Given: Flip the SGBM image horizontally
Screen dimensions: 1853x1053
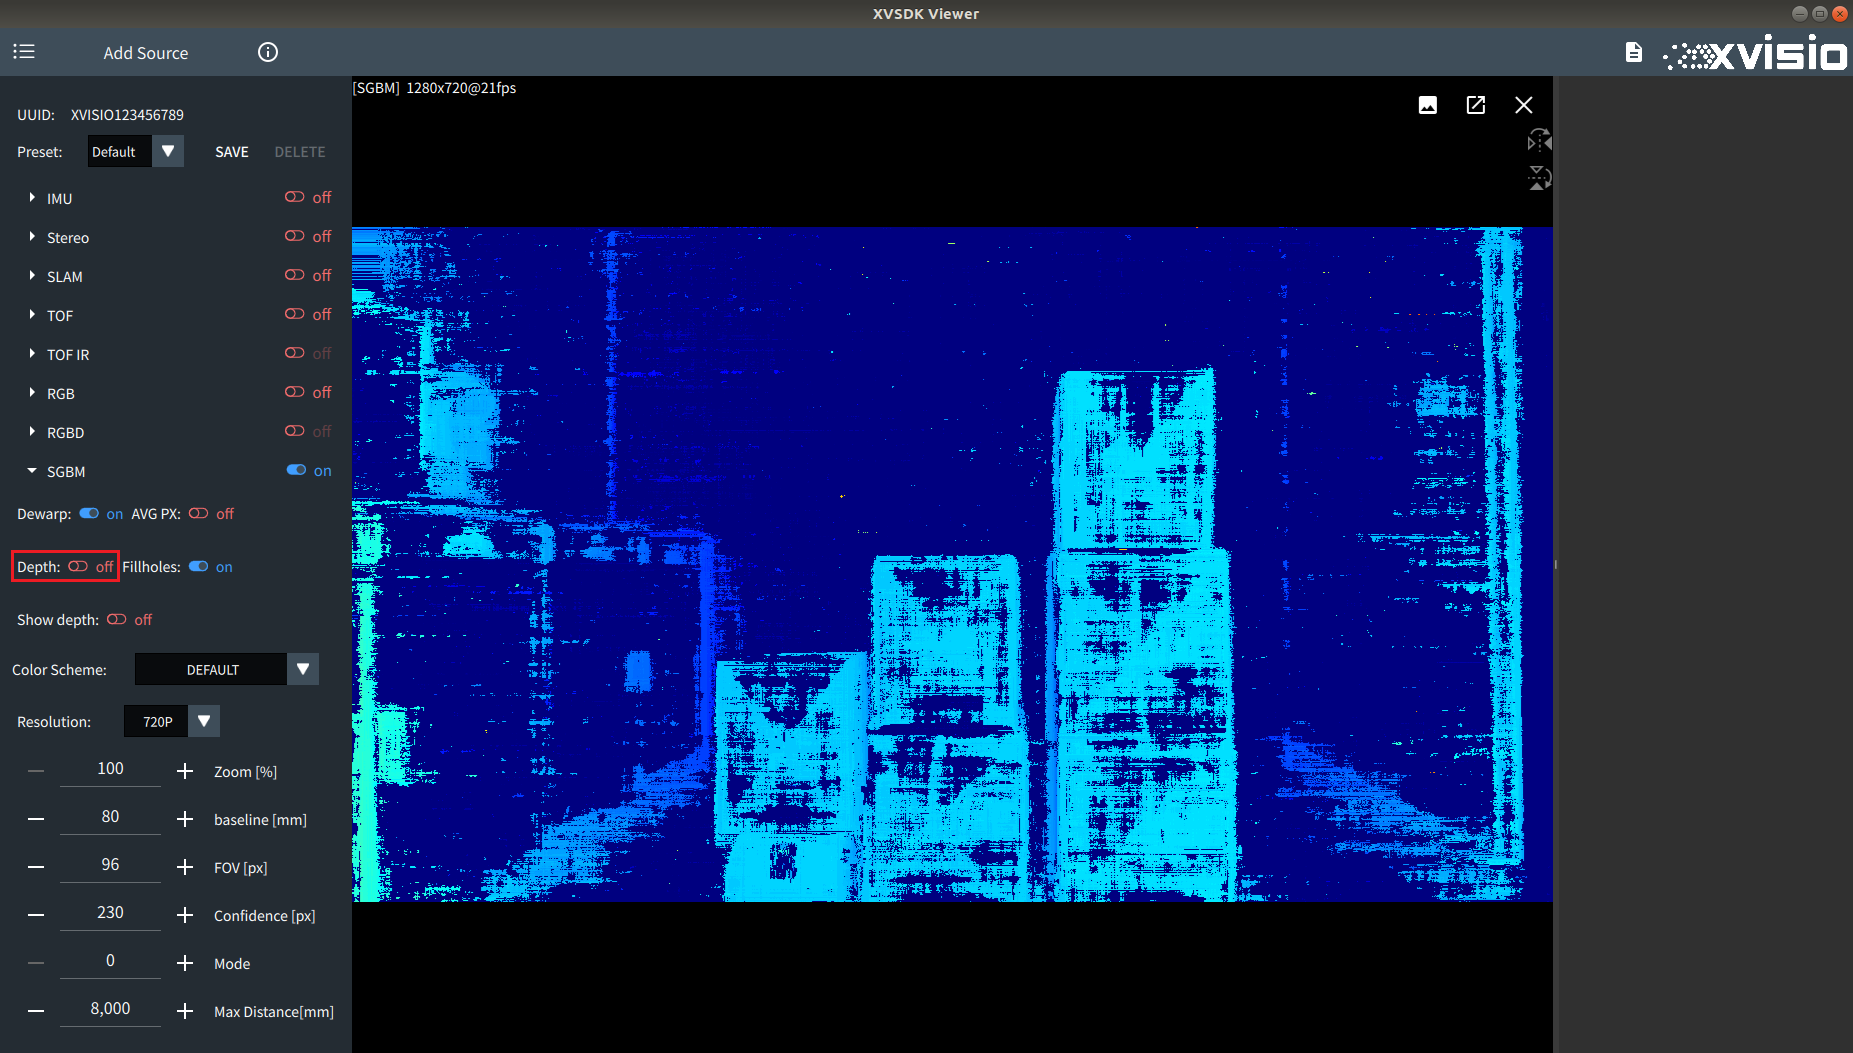Looking at the screenshot, I should click(x=1539, y=141).
